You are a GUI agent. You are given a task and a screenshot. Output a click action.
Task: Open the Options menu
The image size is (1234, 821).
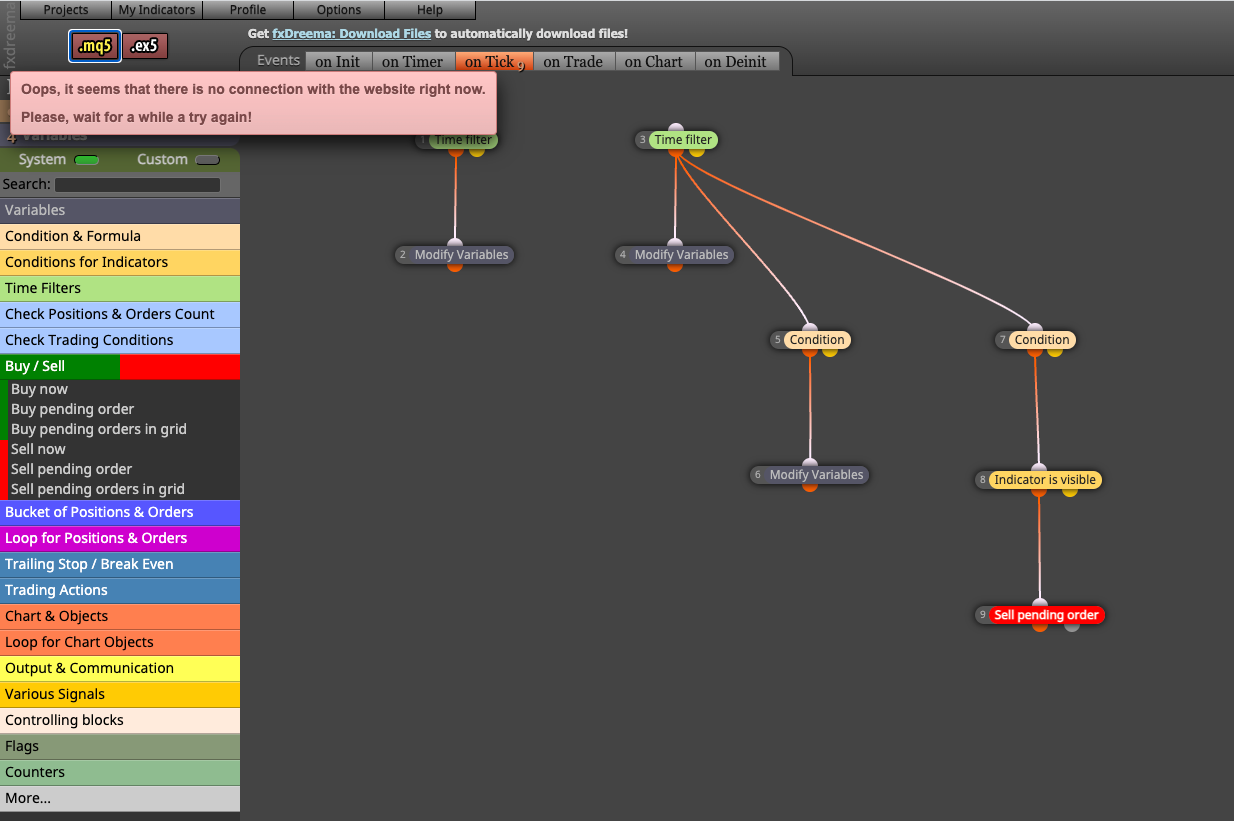[339, 10]
